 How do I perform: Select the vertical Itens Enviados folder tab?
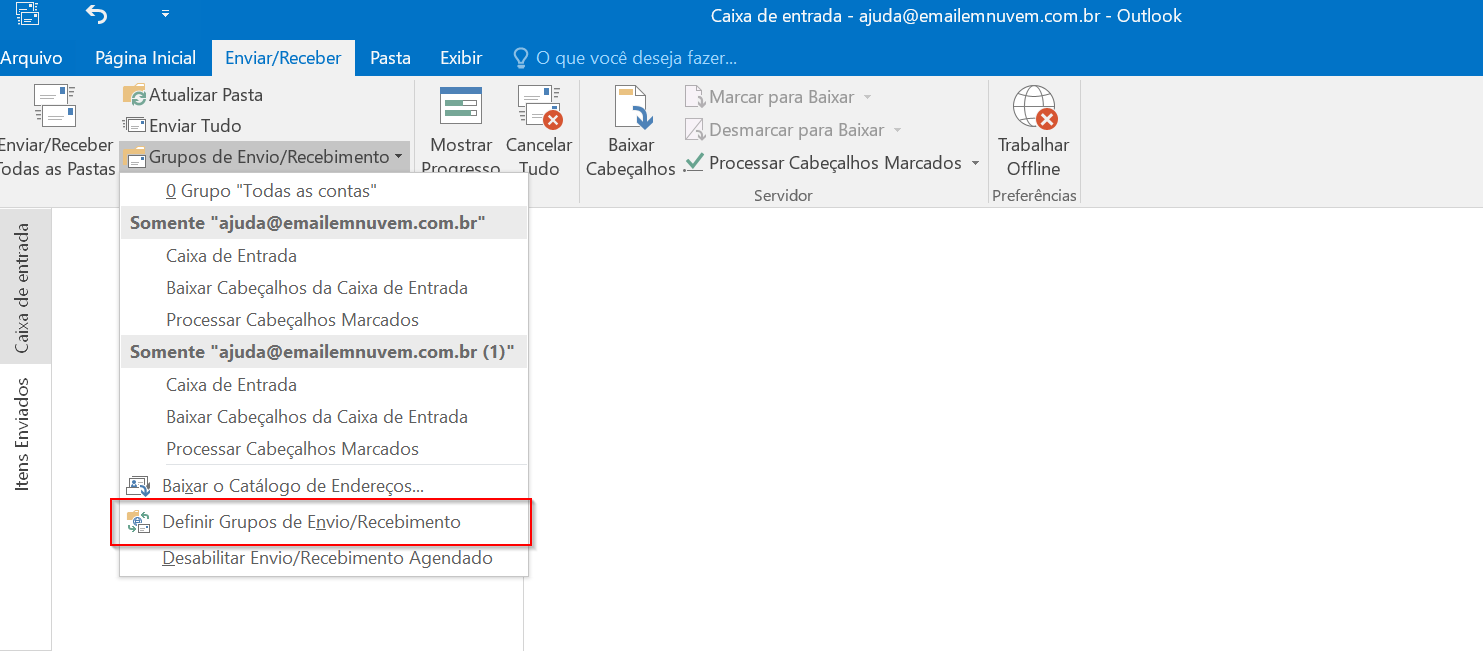click(x=24, y=434)
